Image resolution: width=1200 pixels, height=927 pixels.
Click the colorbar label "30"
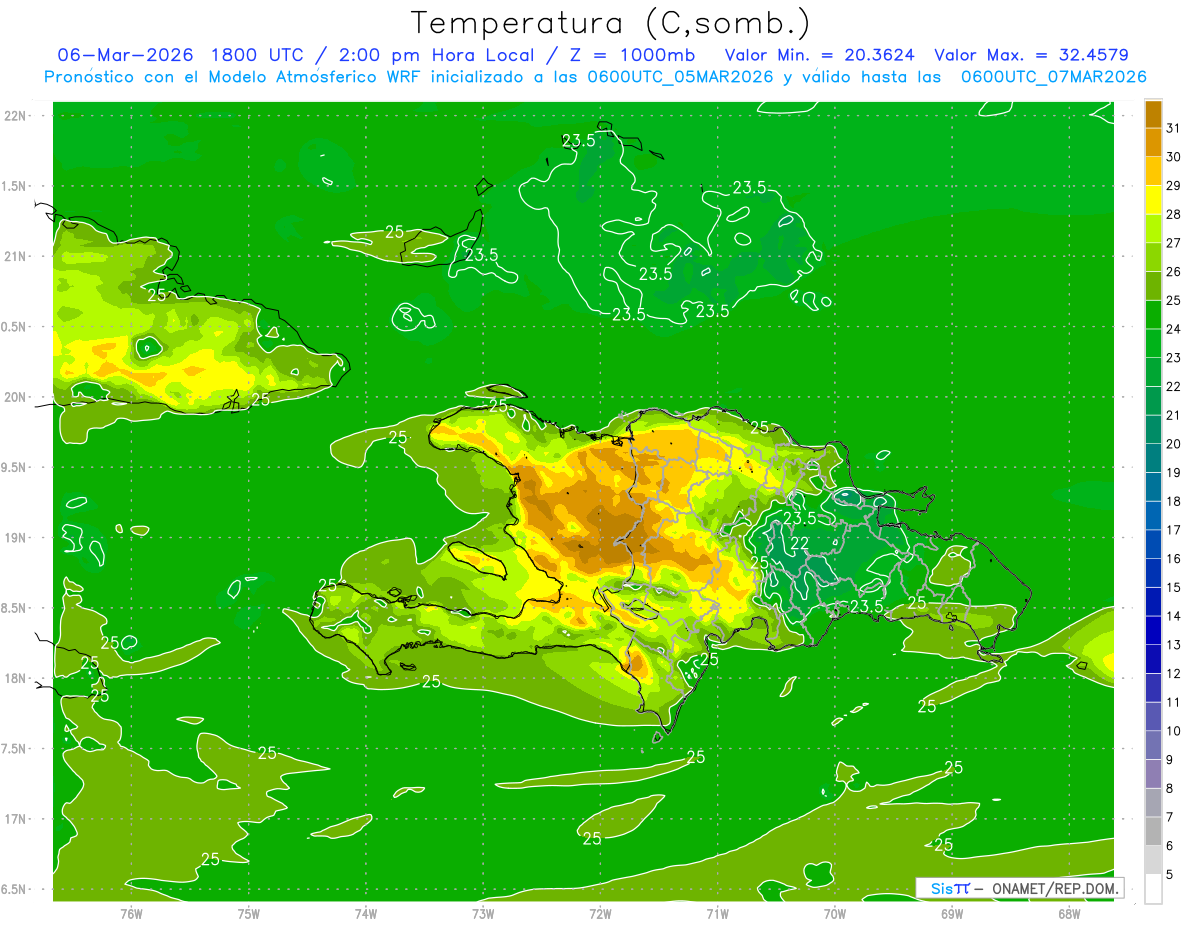pyautogui.click(x=1174, y=156)
